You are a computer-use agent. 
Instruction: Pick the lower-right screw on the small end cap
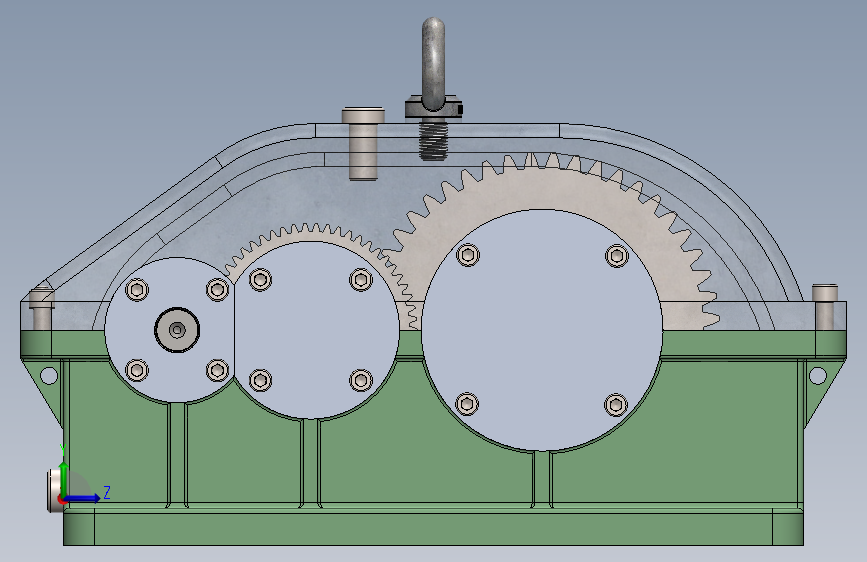[217, 370]
